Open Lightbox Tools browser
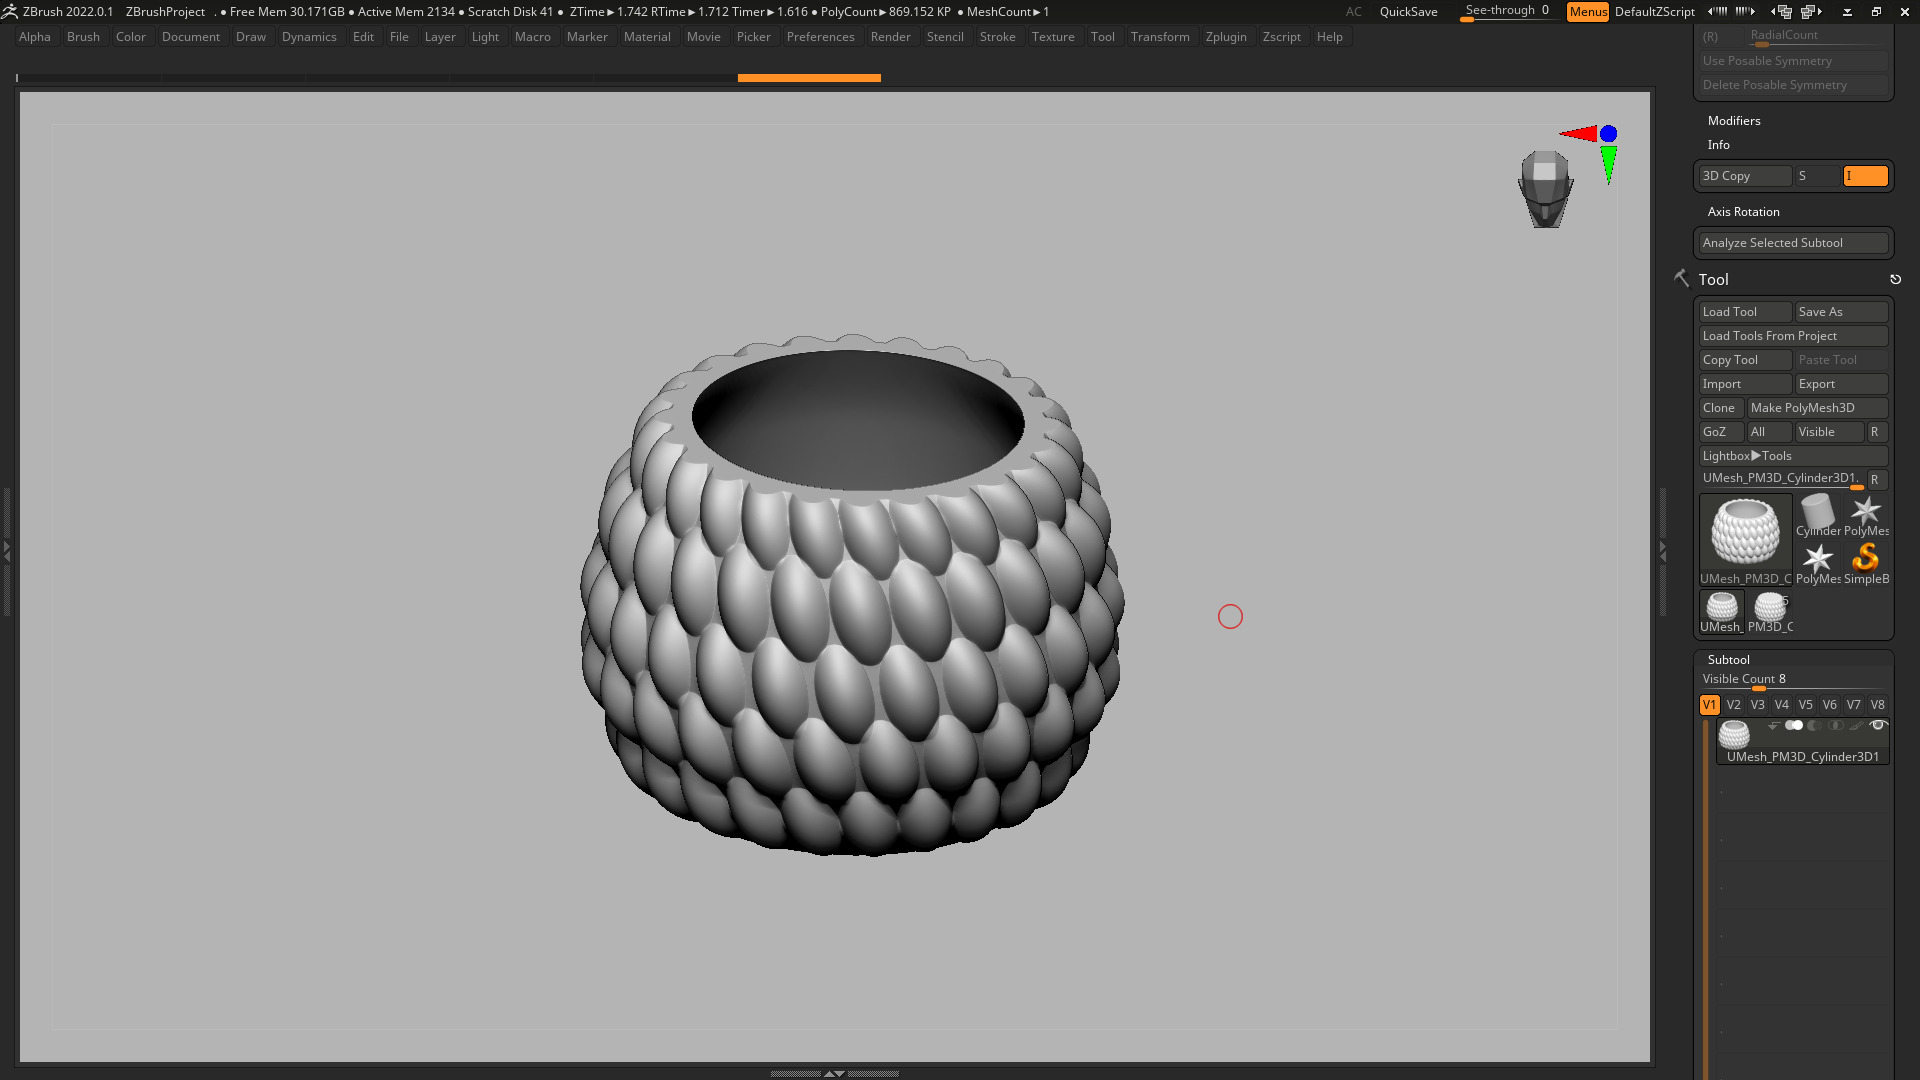Screen dimensions: 1920x1080 pos(1794,456)
